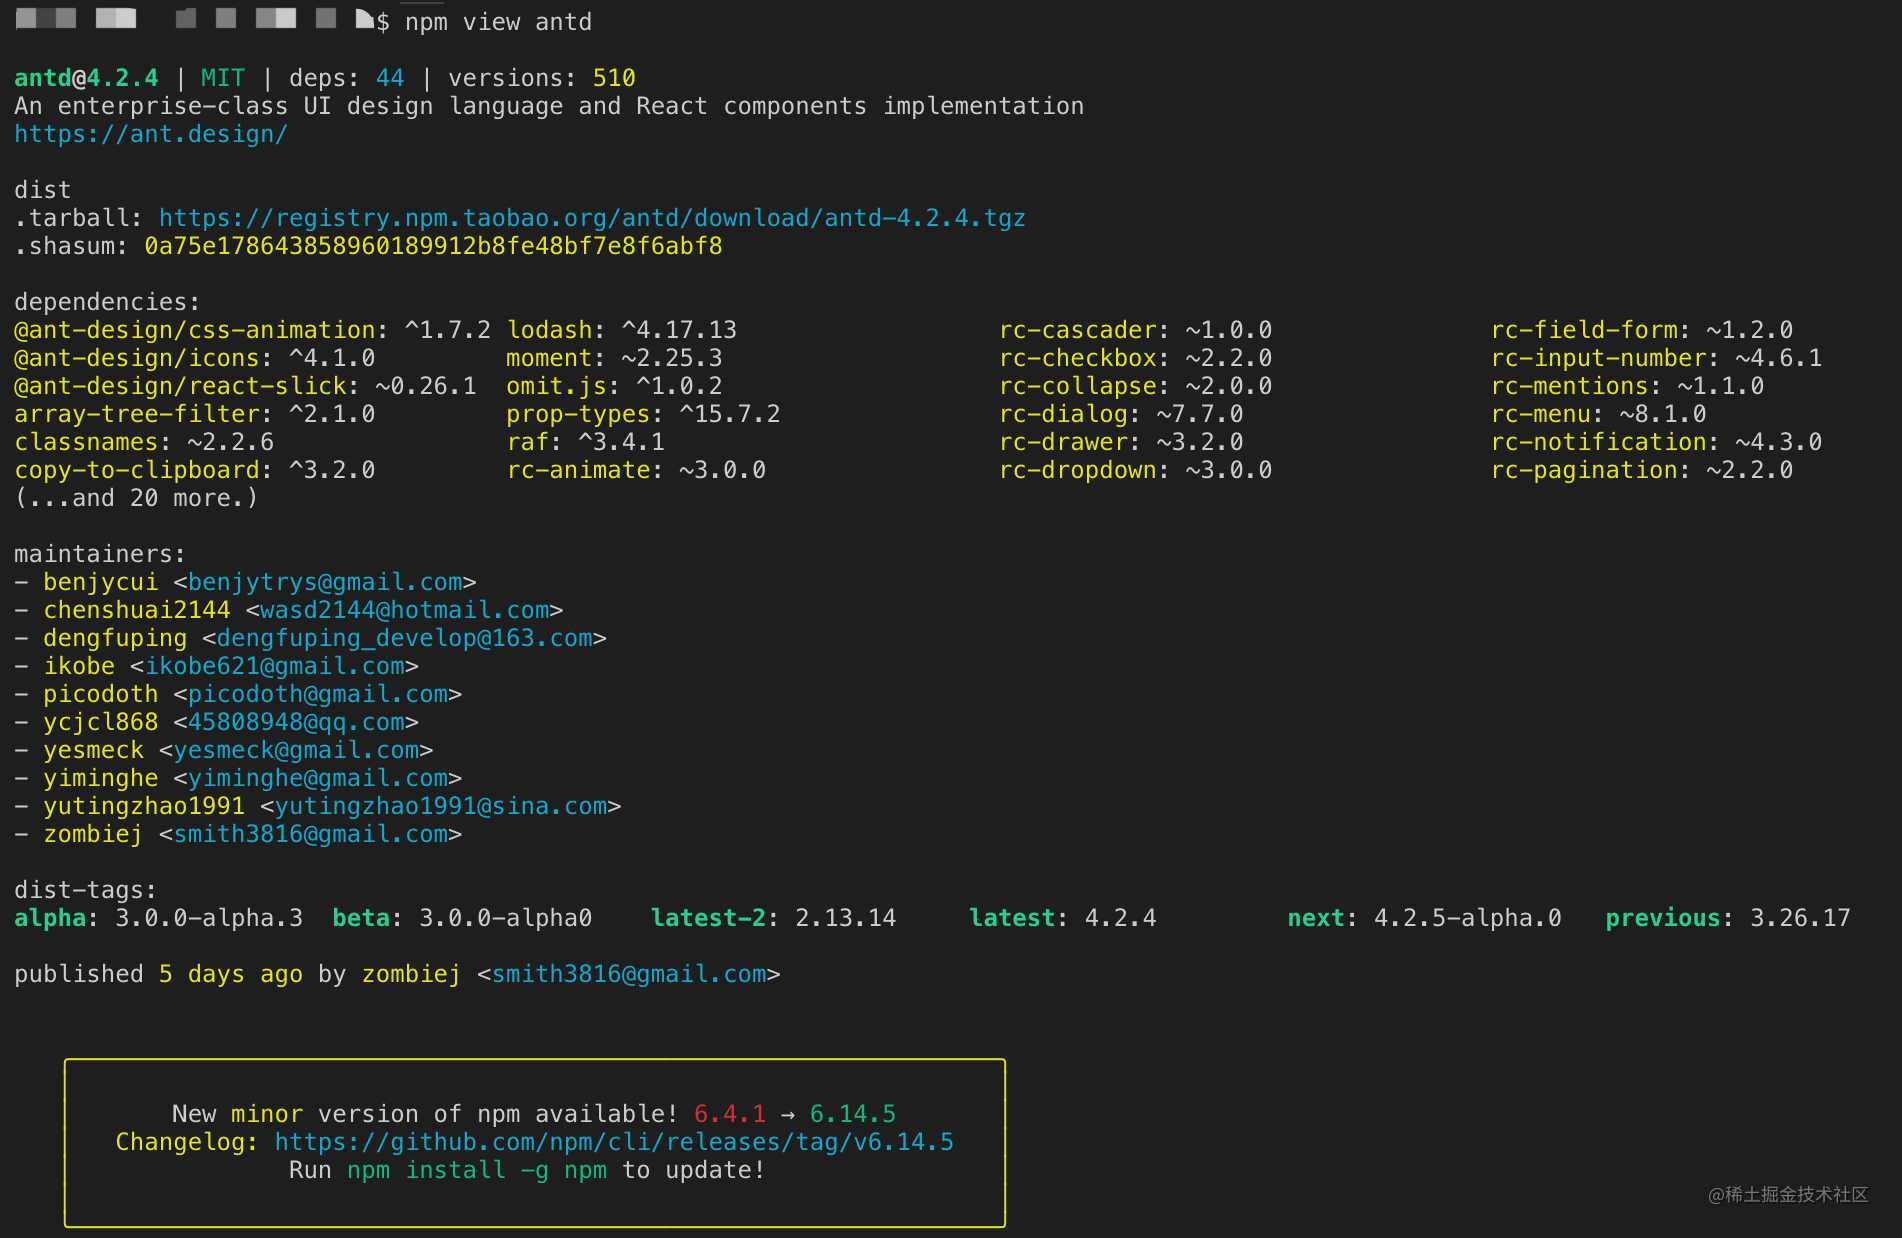
Task: Click picodoth@gmail.com email address
Action: pos(318,694)
